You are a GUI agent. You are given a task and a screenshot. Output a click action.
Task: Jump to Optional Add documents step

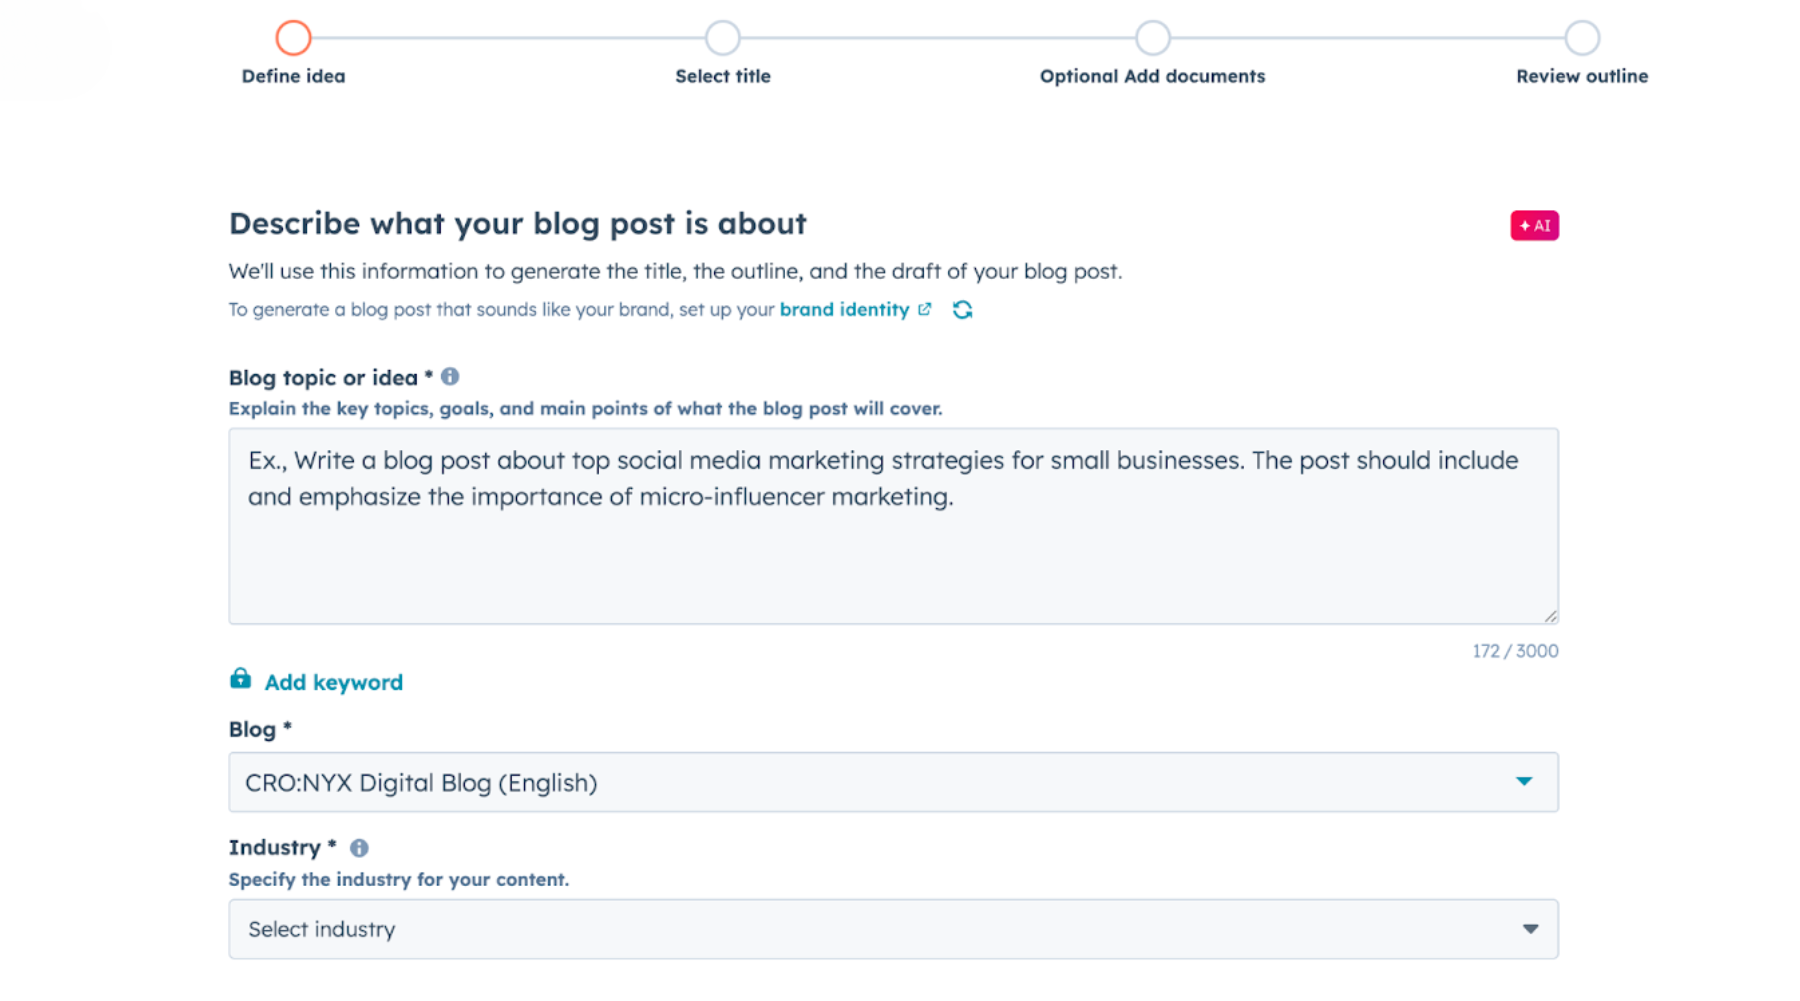1152,38
